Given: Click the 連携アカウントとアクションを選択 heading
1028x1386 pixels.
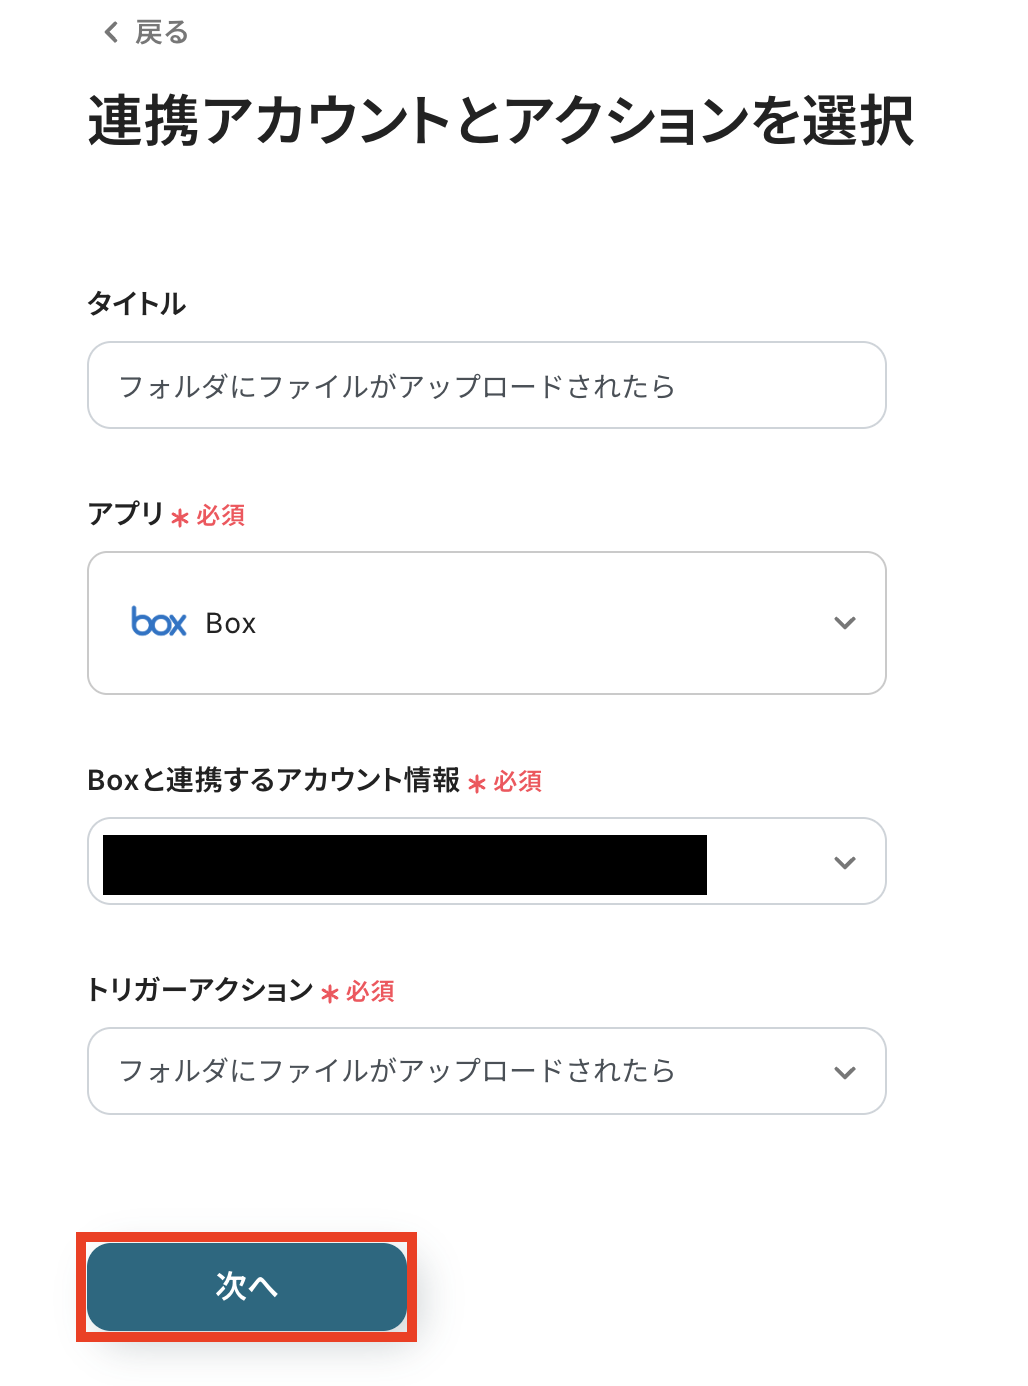Looking at the screenshot, I should [500, 121].
